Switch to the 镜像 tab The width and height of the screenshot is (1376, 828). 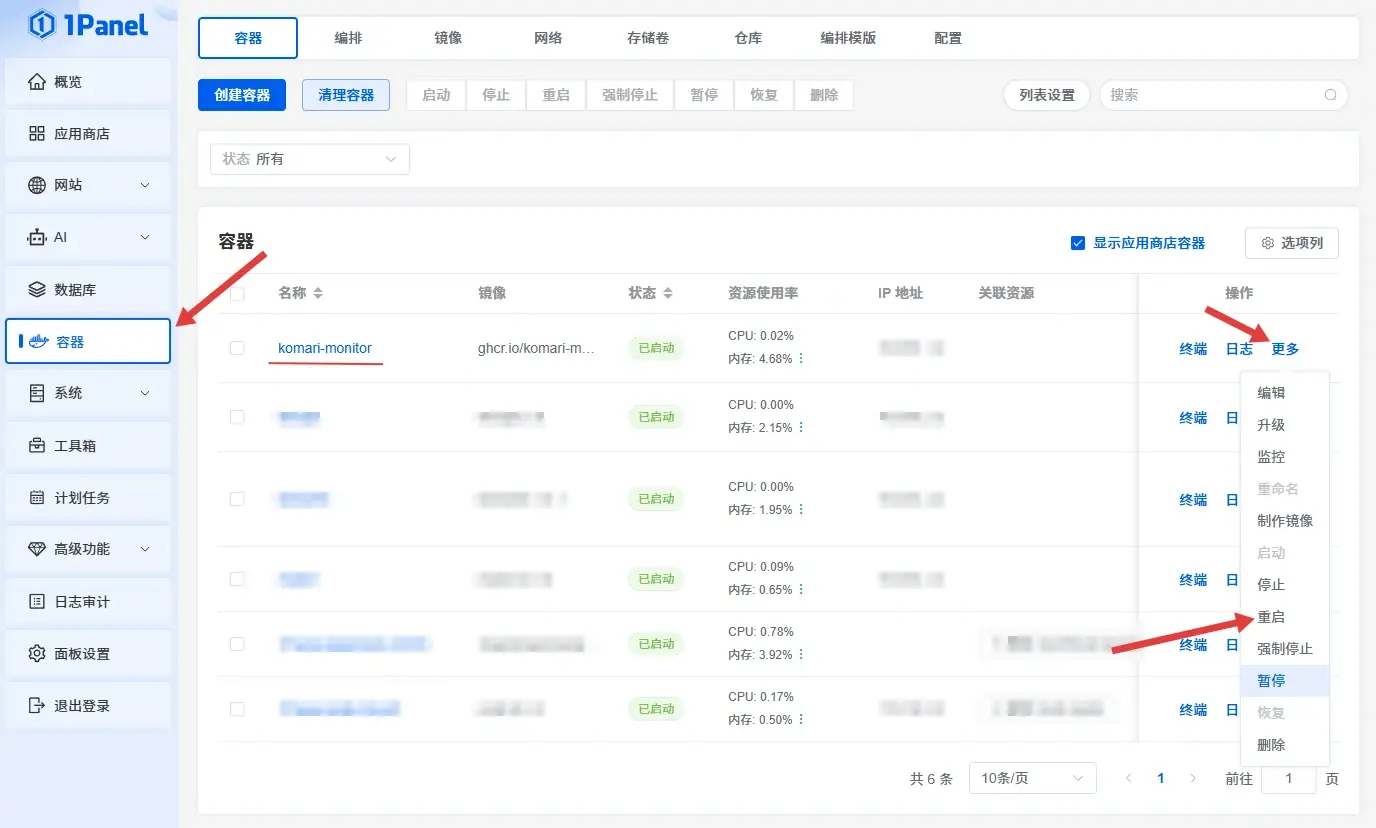[448, 38]
